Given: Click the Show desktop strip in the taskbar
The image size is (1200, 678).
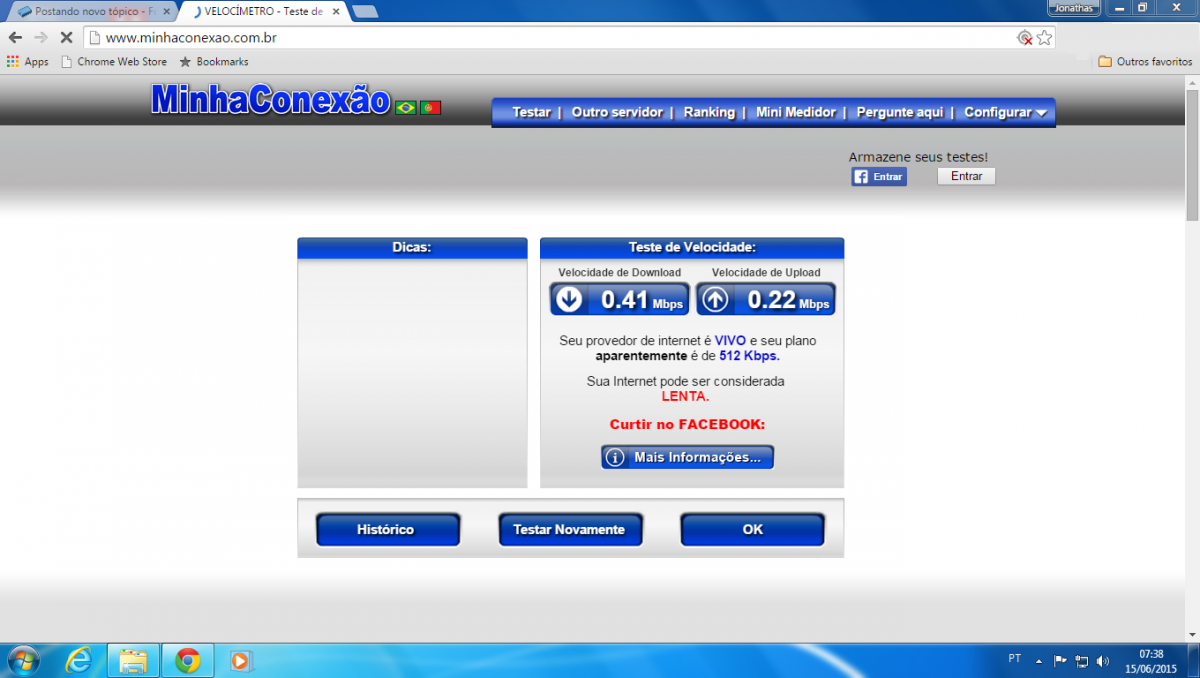Looking at the screenshot, I should point(1194,661).
